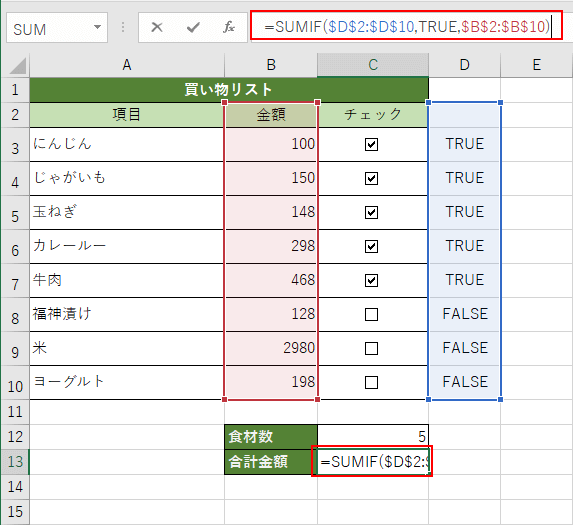Image resolution: width=573 pixels, height=525 pixels.
Task: Select column E header
Action: [536, 65]
